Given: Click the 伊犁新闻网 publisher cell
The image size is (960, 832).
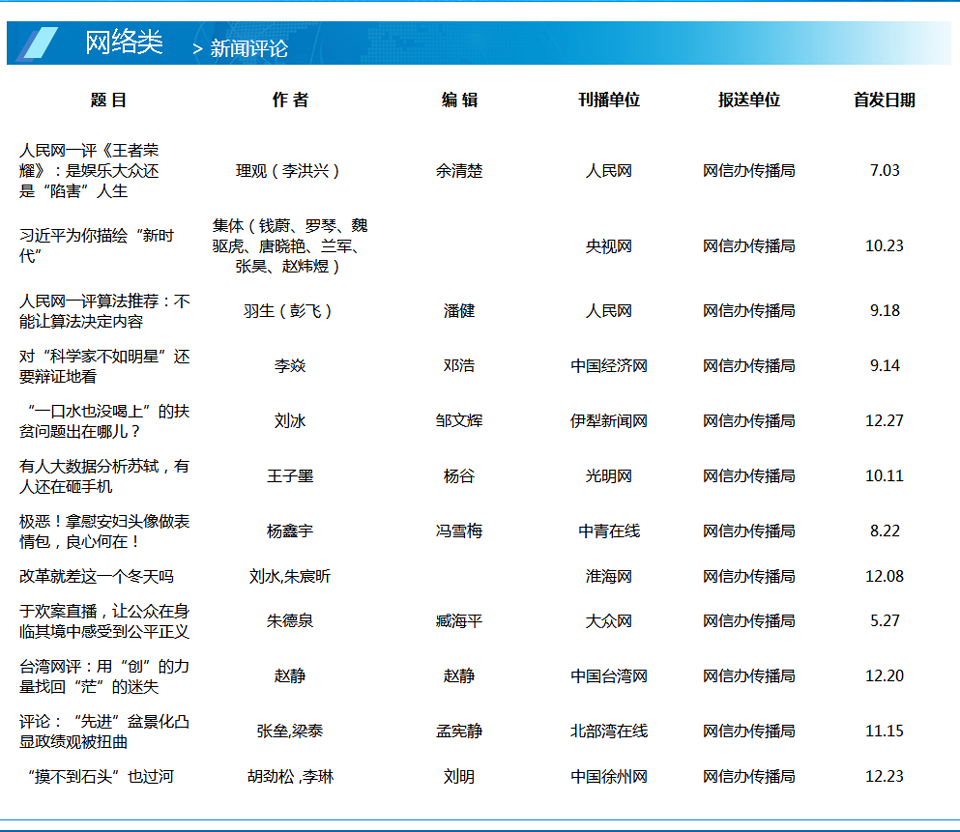Looking at the screenshot, I should 608,421.
